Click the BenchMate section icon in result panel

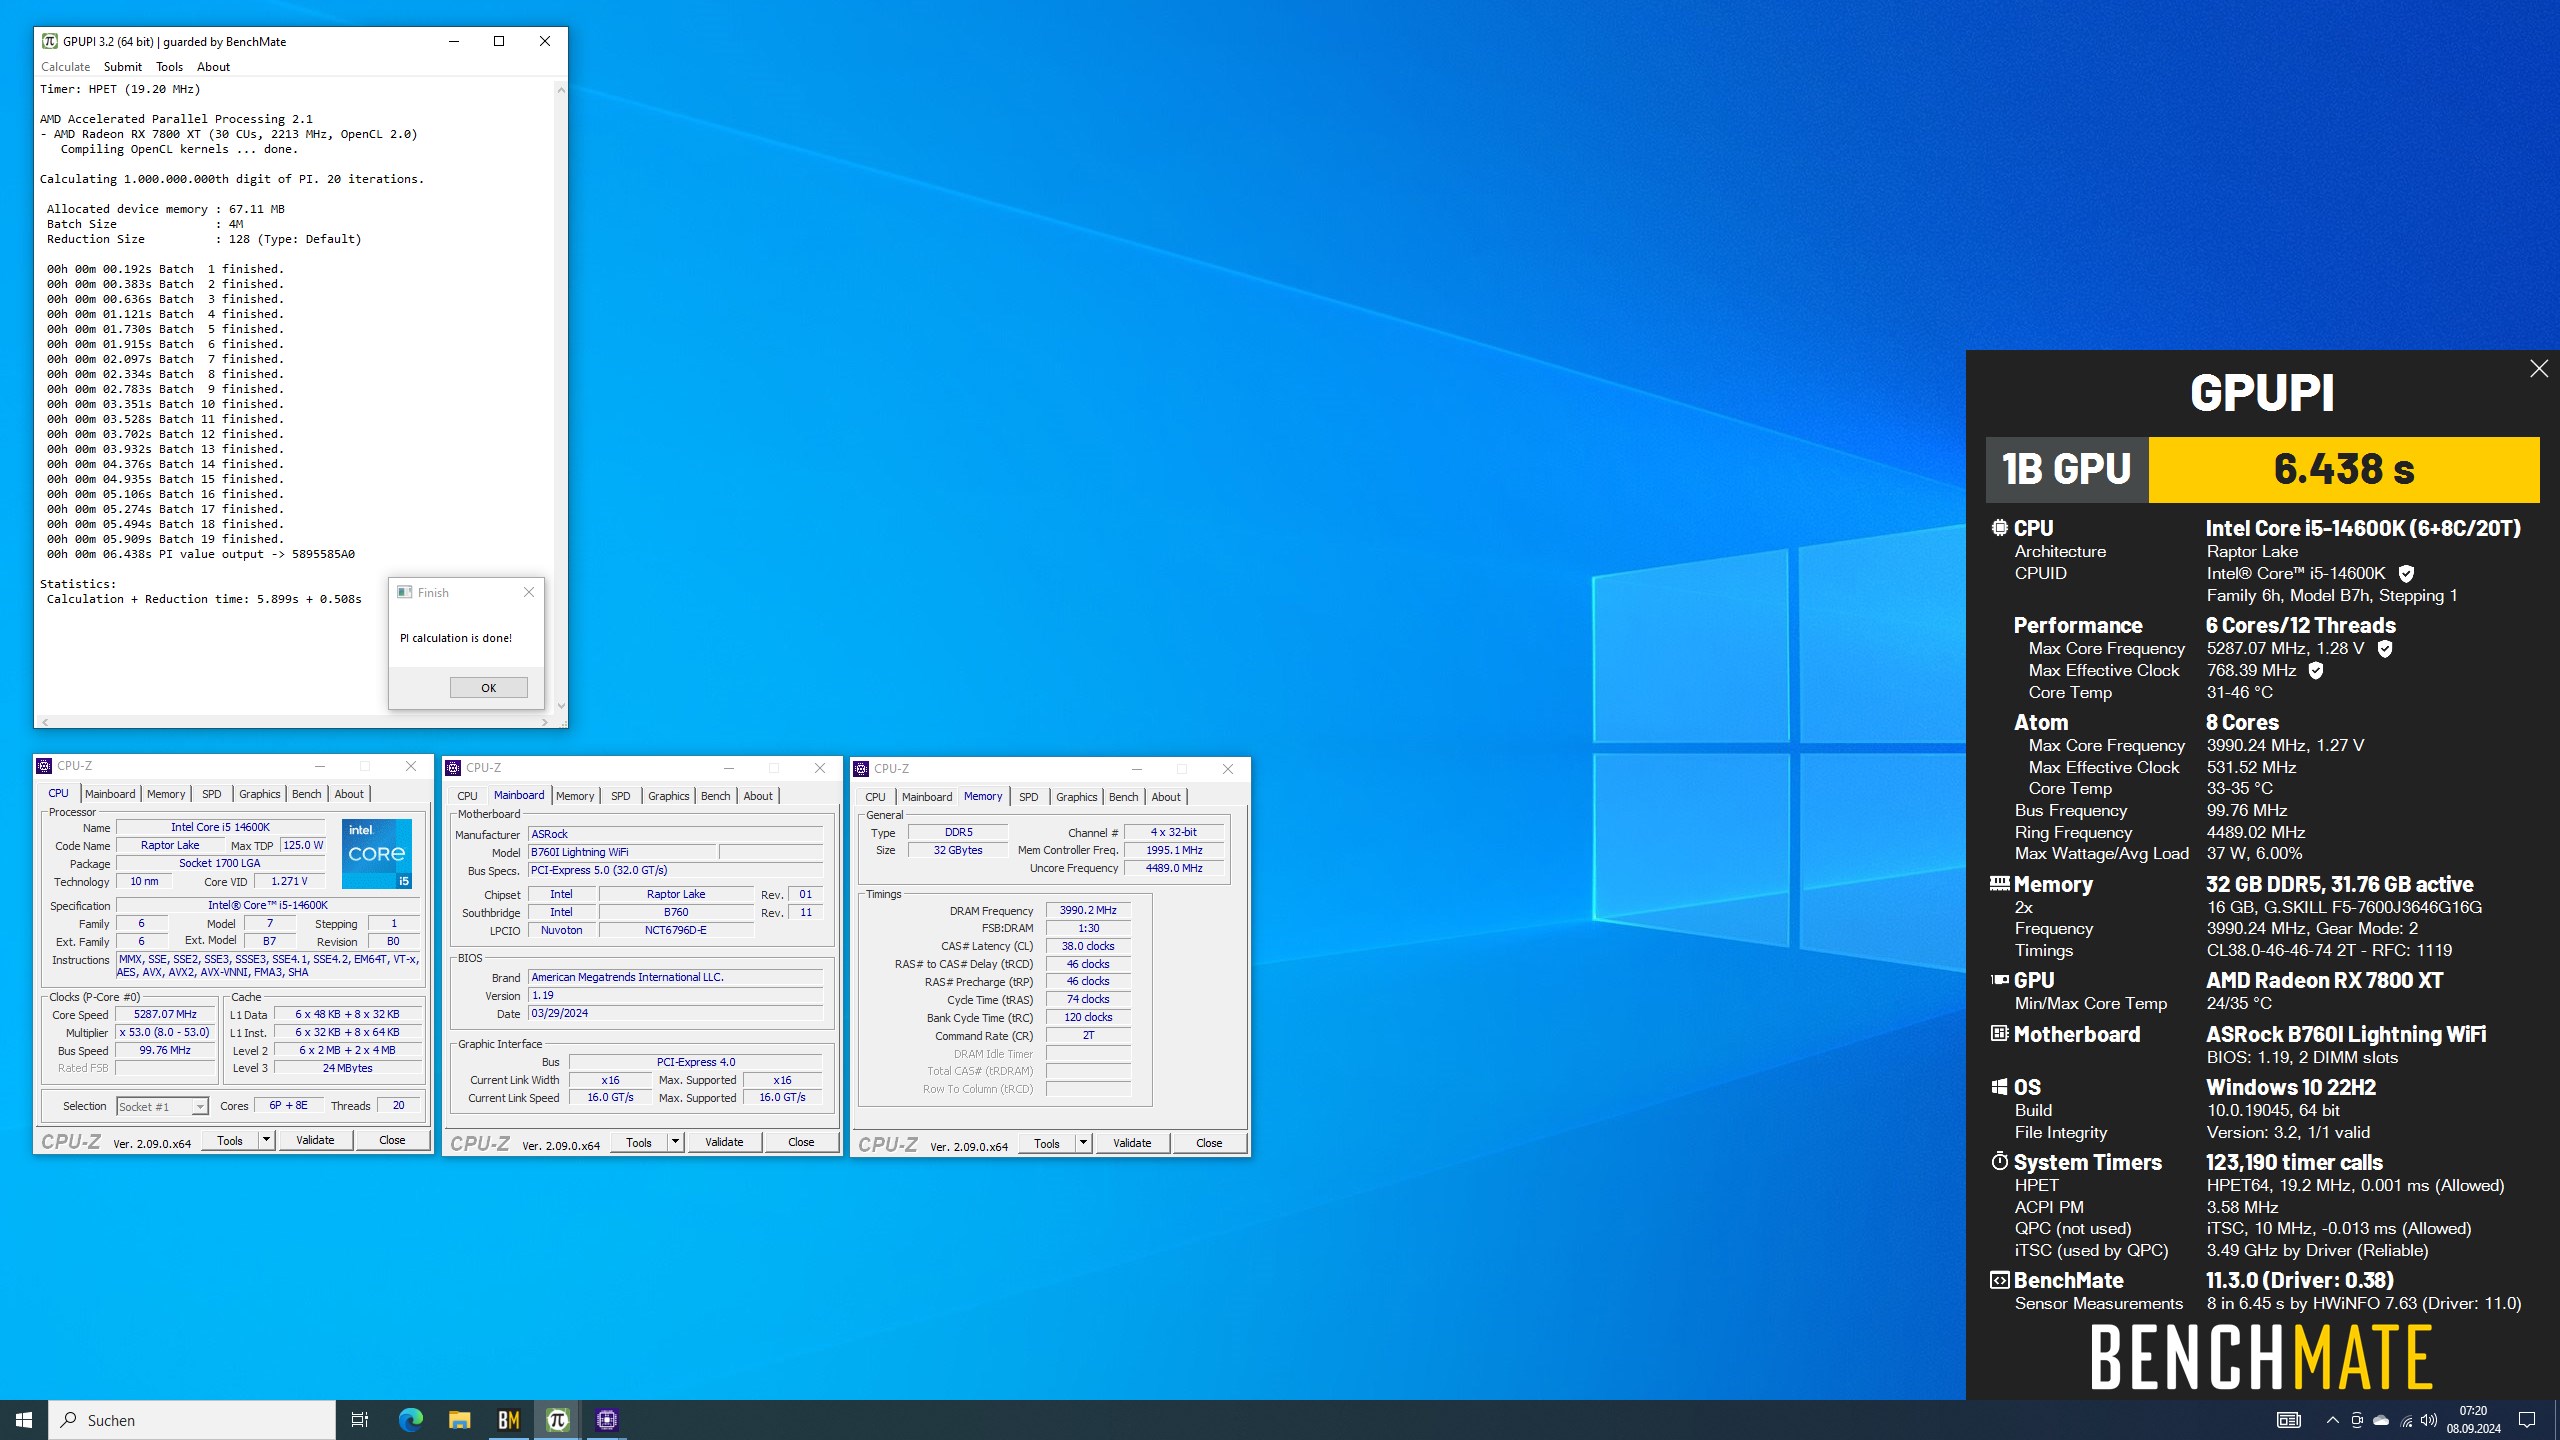click(x=1999, y=1280)
